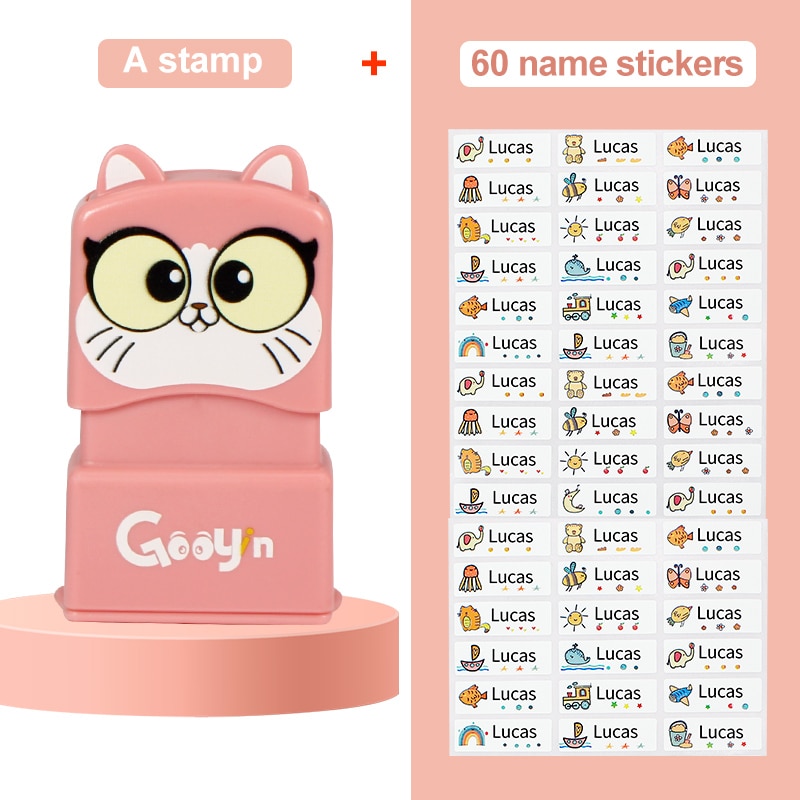Click the last train Lucas sticker
Screen dimensions: 800x800
(x=607, y=695)
